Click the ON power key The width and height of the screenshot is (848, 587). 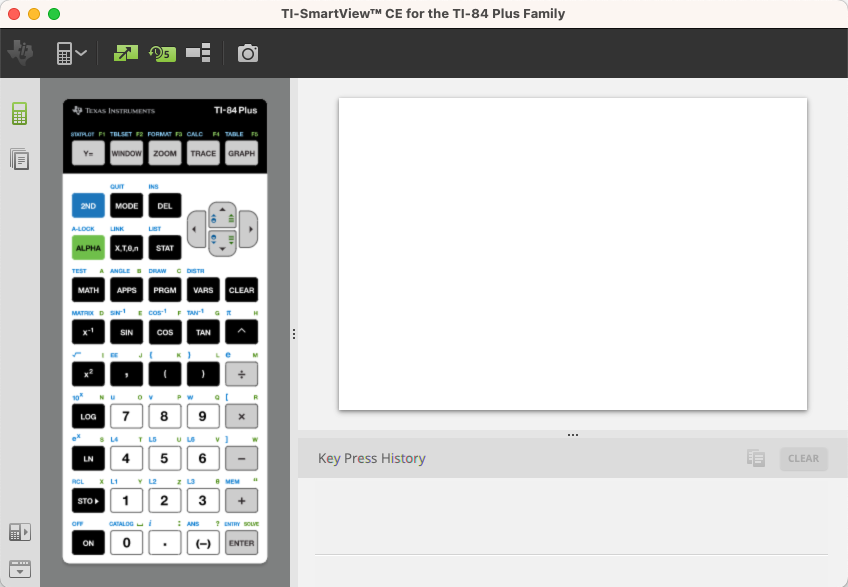88,543
